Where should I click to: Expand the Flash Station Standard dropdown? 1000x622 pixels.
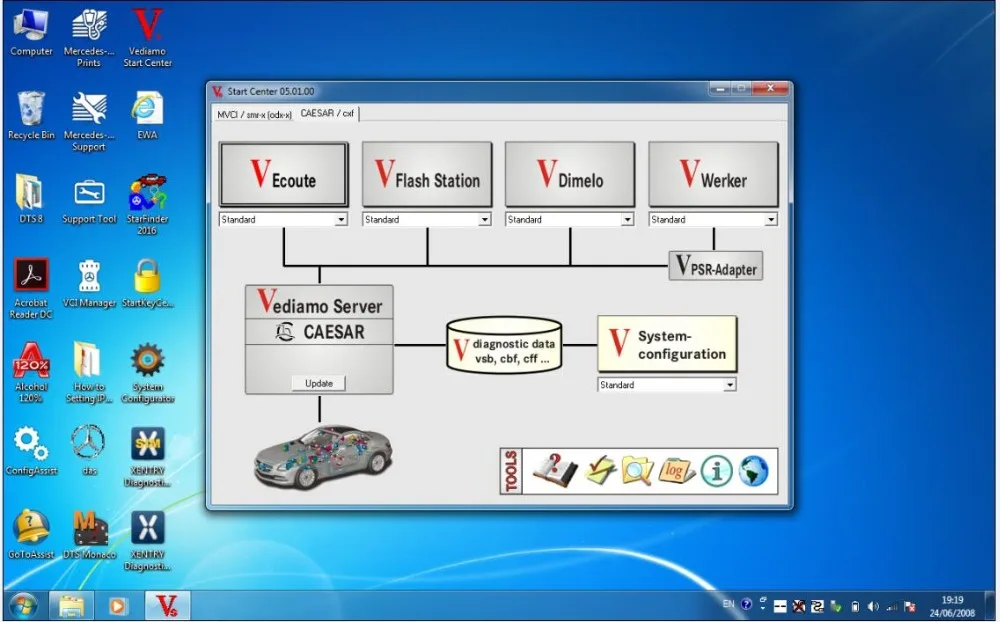485,219
